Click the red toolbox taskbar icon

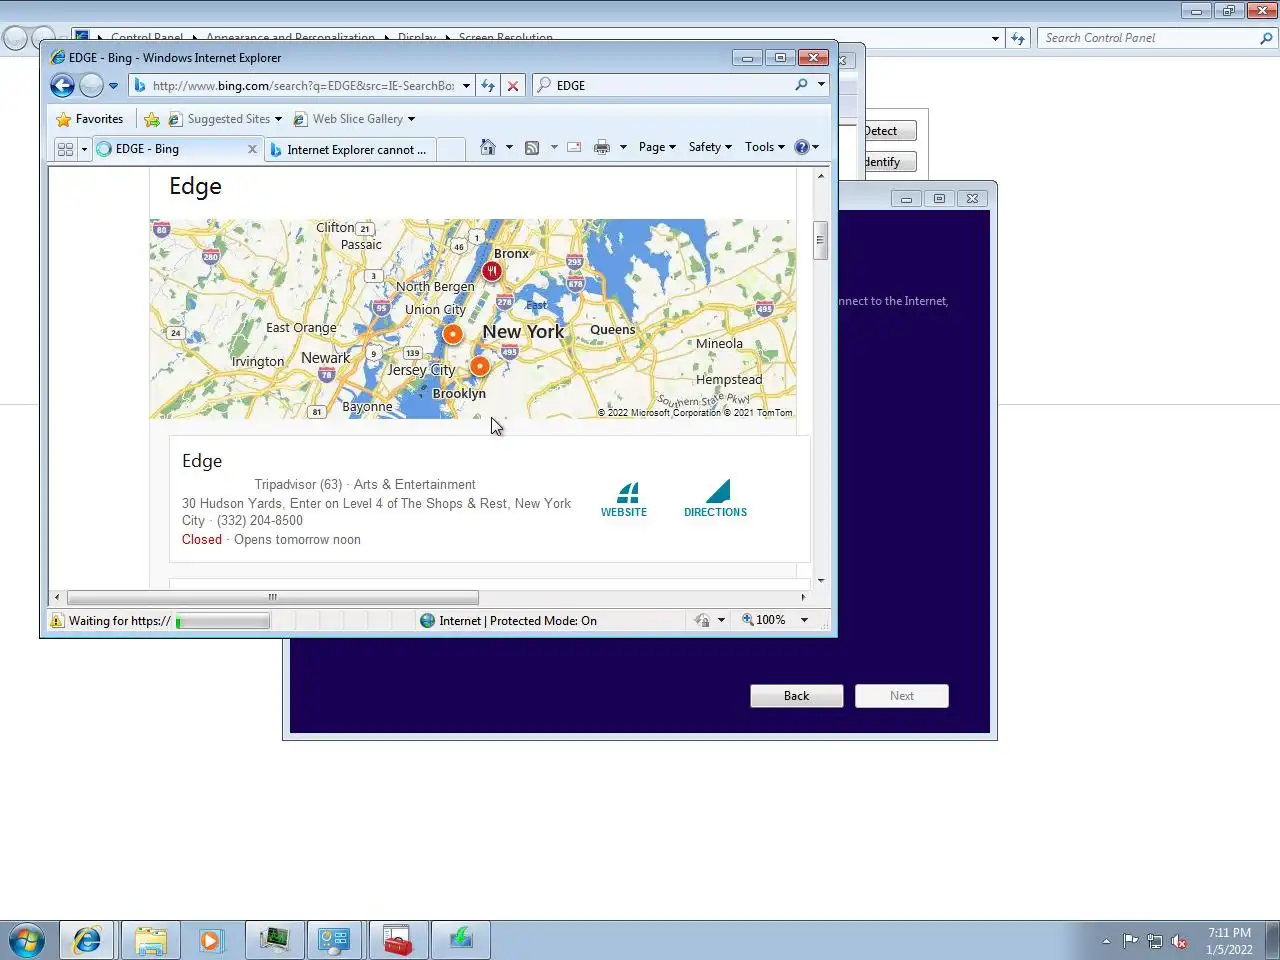tap(398, 940)
